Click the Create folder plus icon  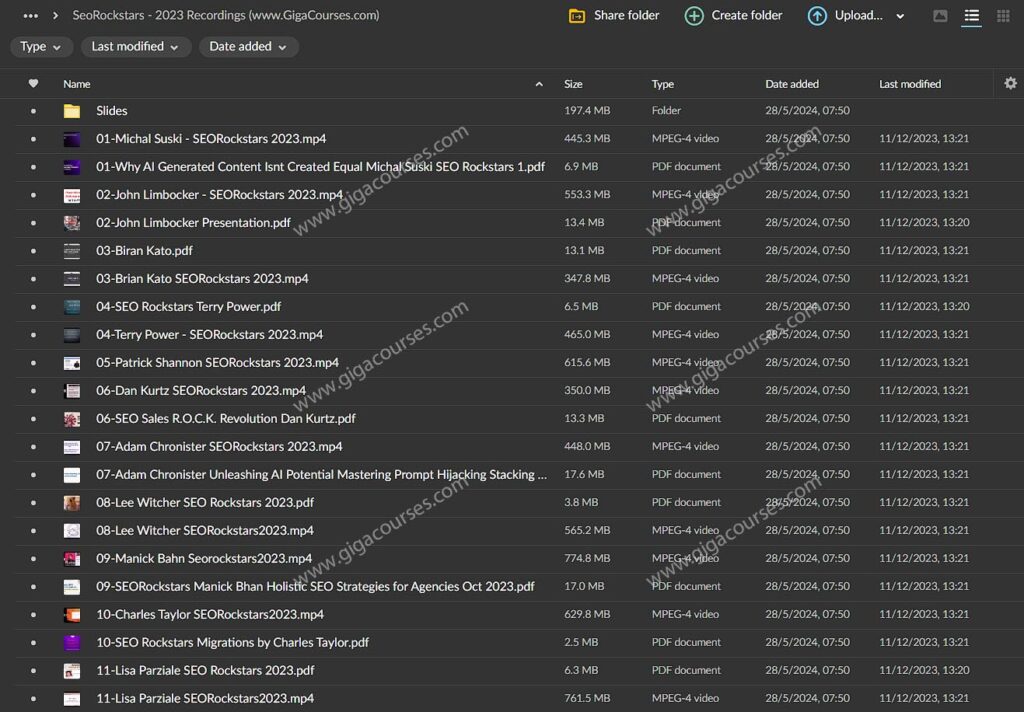694,16
